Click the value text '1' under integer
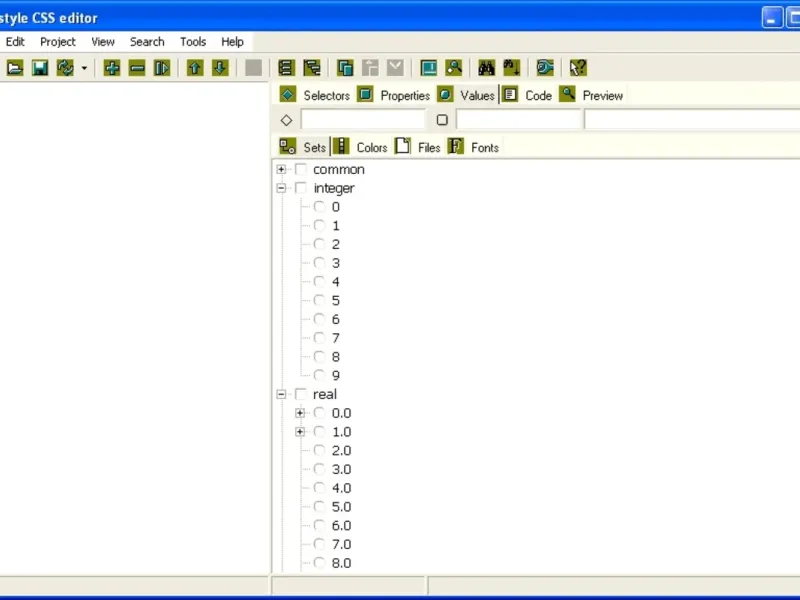The width and height of the screenshot is (800, 600). click(x=336, y=226)
